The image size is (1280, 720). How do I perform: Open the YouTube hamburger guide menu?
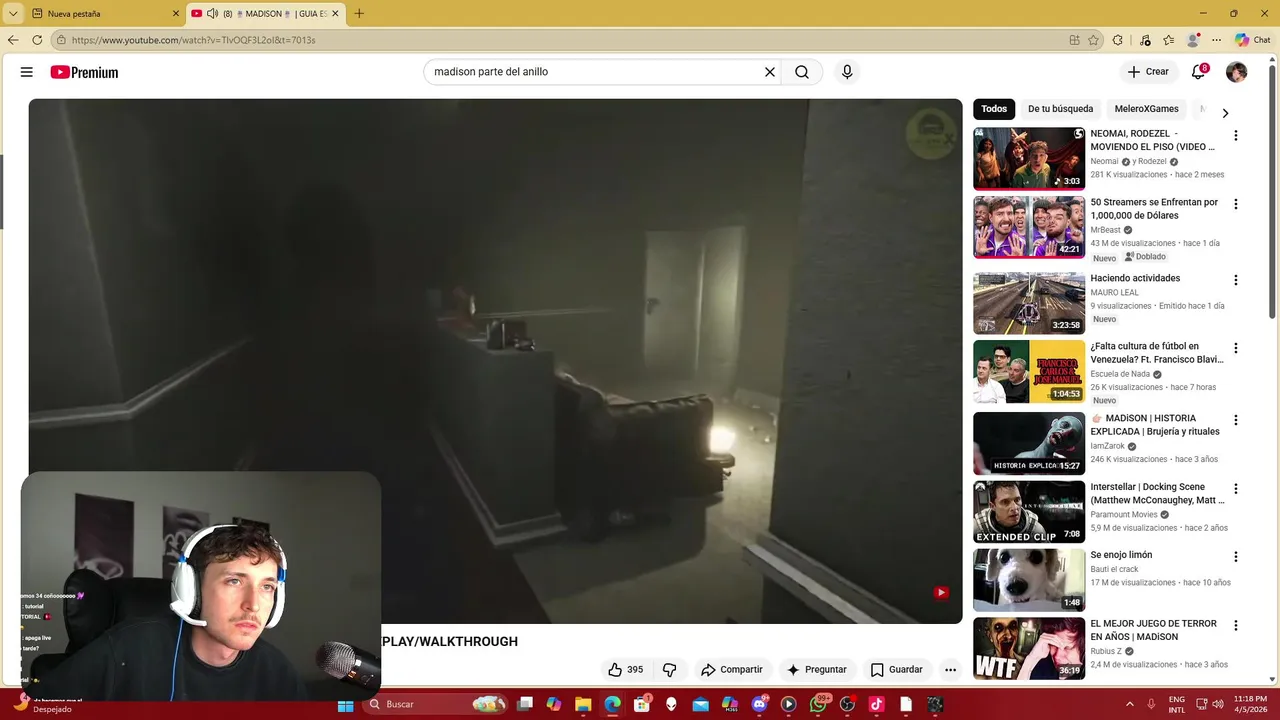(27, 72)
